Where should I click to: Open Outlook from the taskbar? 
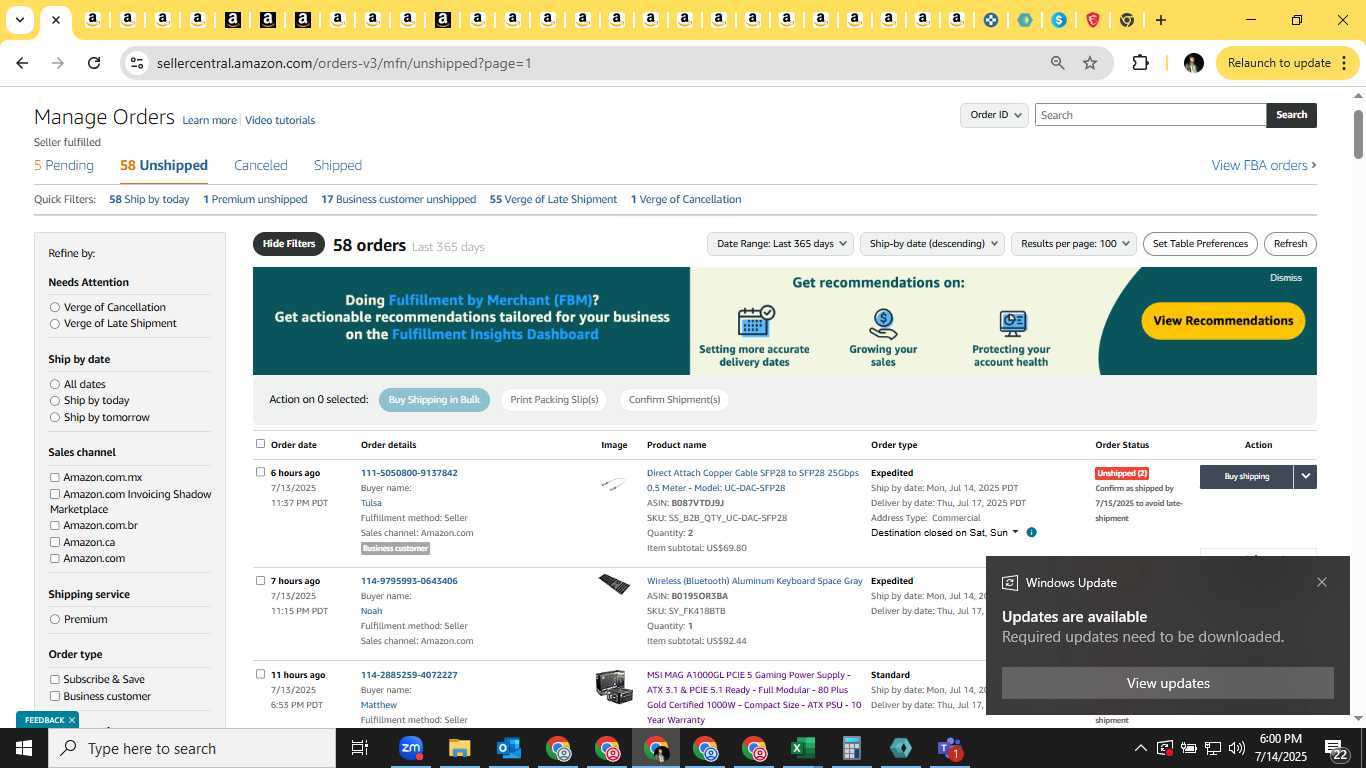[x=508, y=748]
